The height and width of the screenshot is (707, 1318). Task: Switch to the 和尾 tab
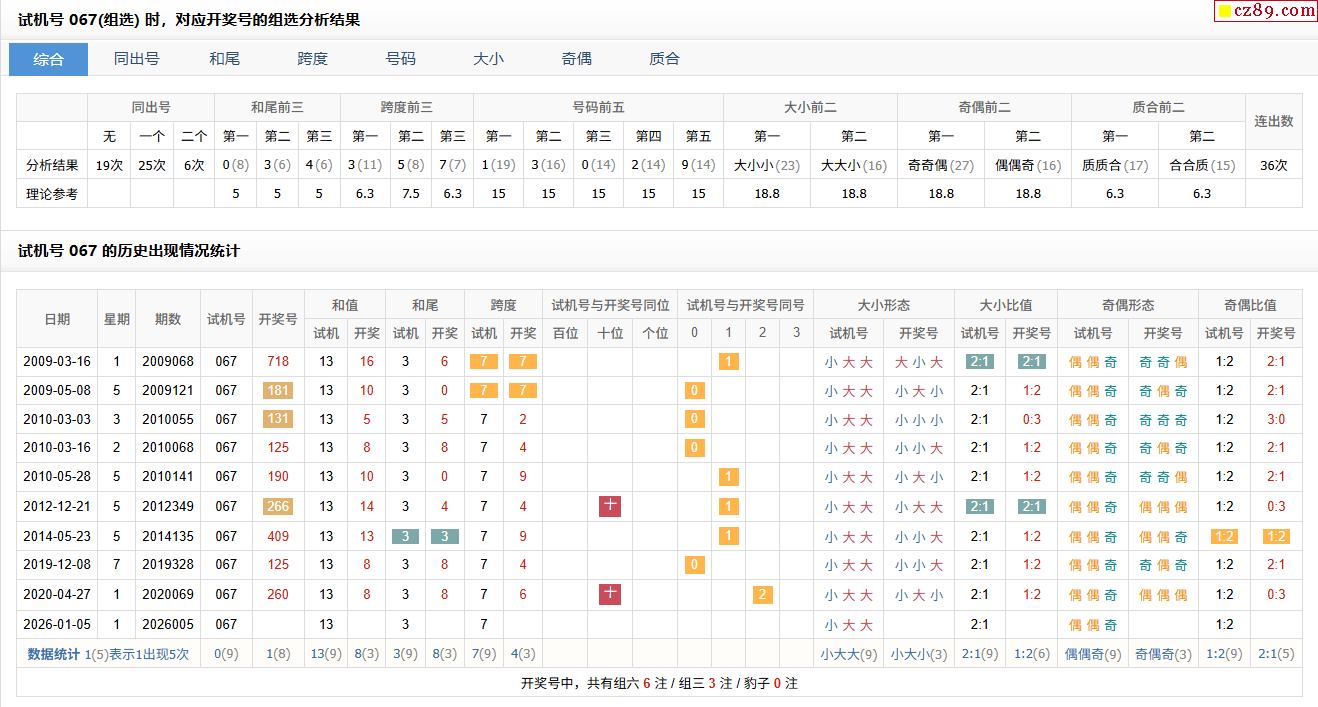click(x=224, y=59)
